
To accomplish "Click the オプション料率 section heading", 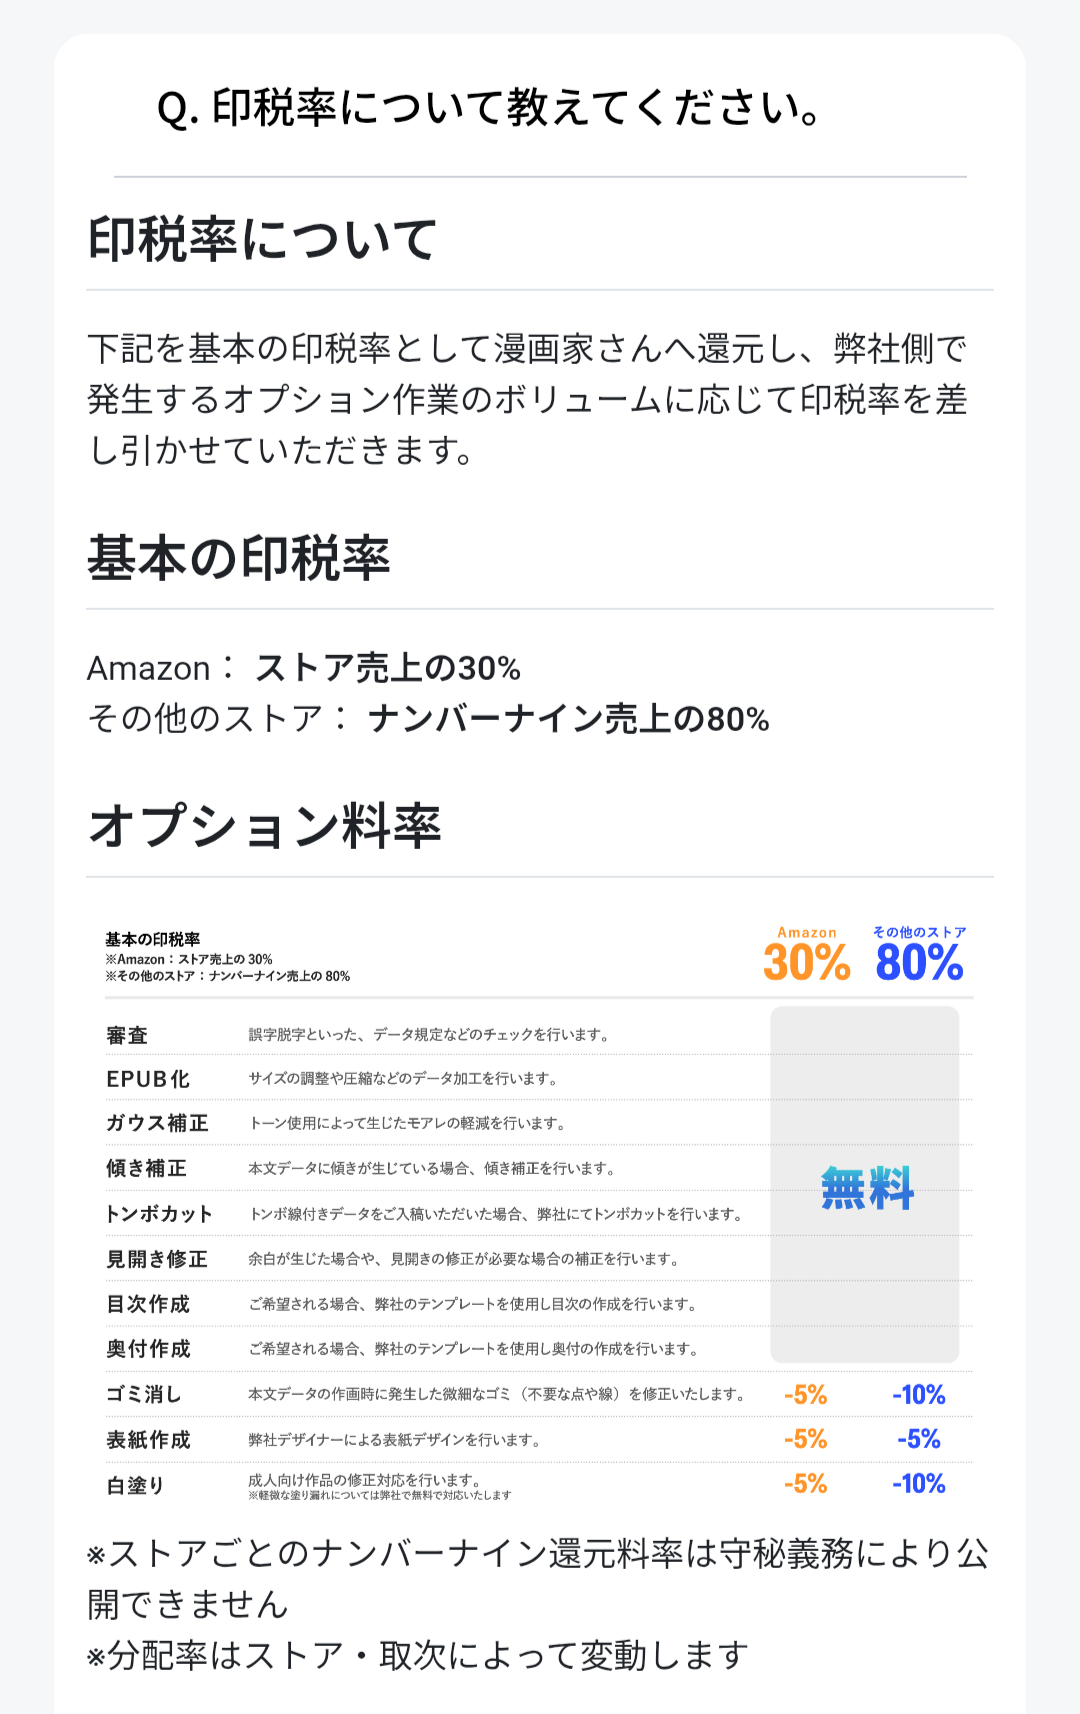I will tap(265, 826).
